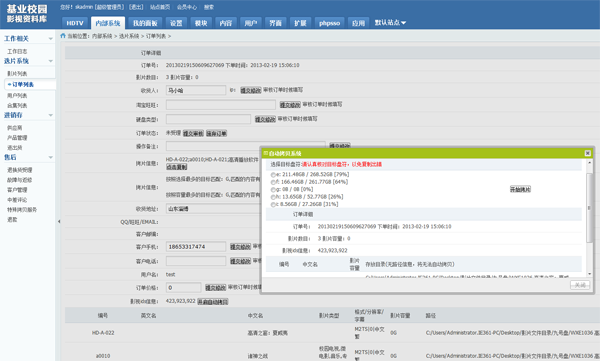Close the 自动拷贝系统 dialog with X
600x361 pixels.
pyautogui.click(x=588, y=153)
